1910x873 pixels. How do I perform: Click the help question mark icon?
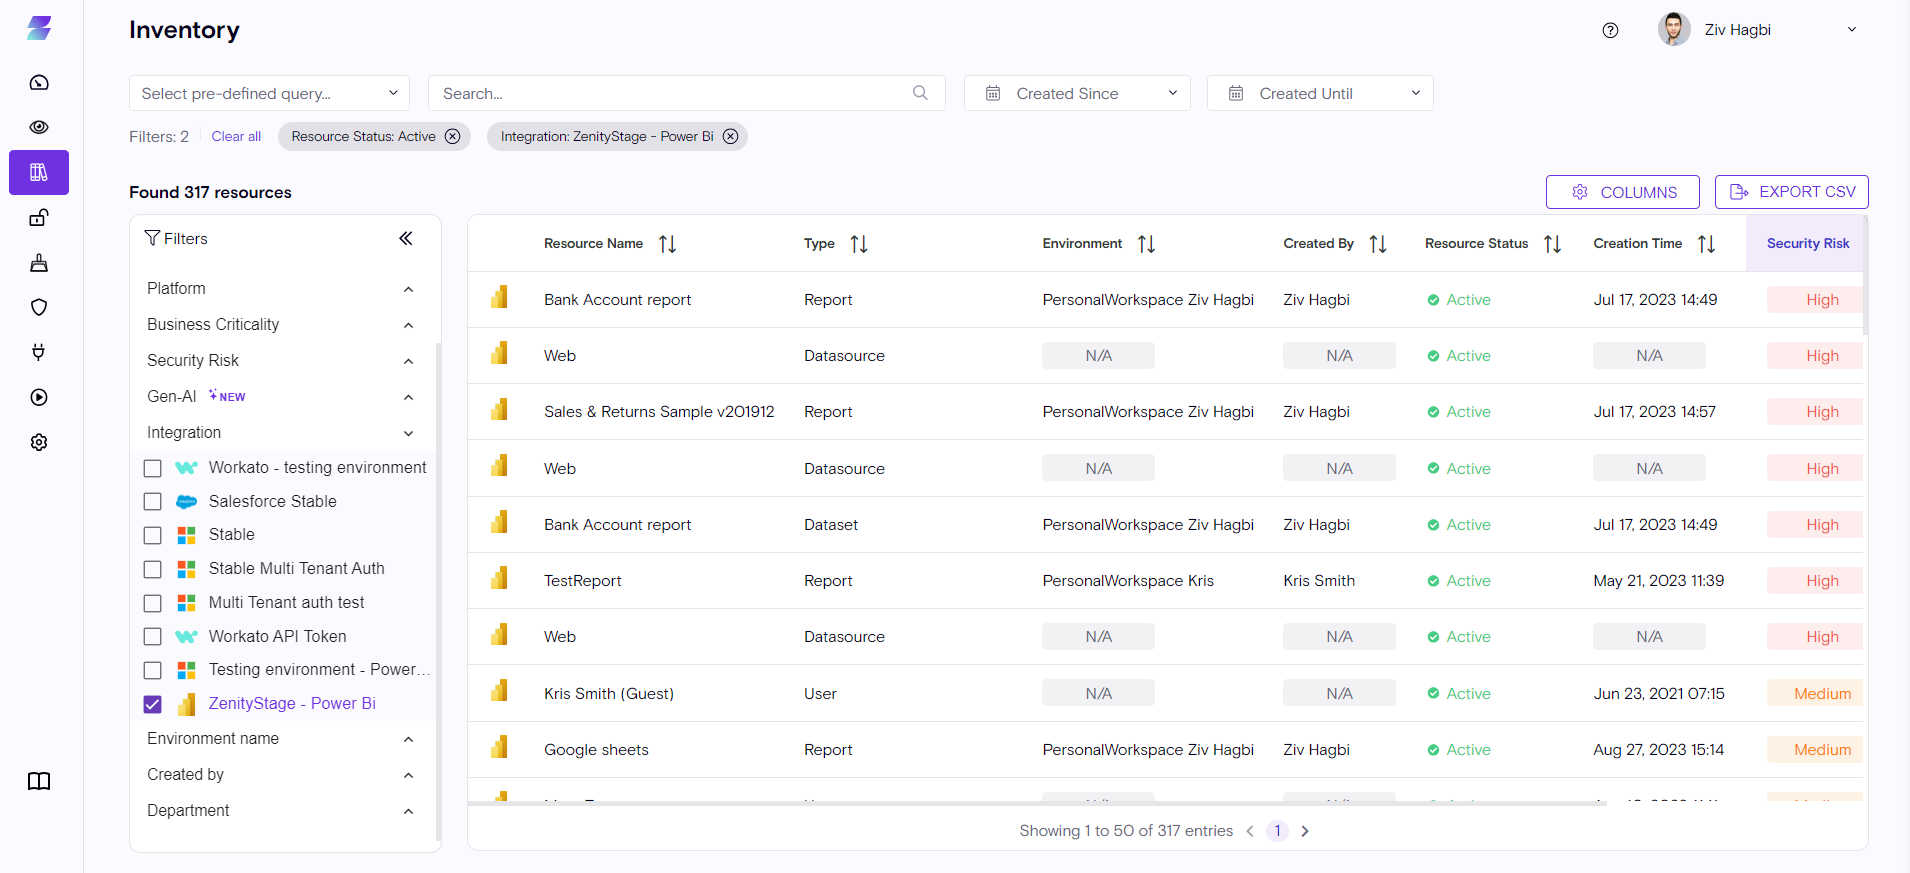pos(1610,30)
